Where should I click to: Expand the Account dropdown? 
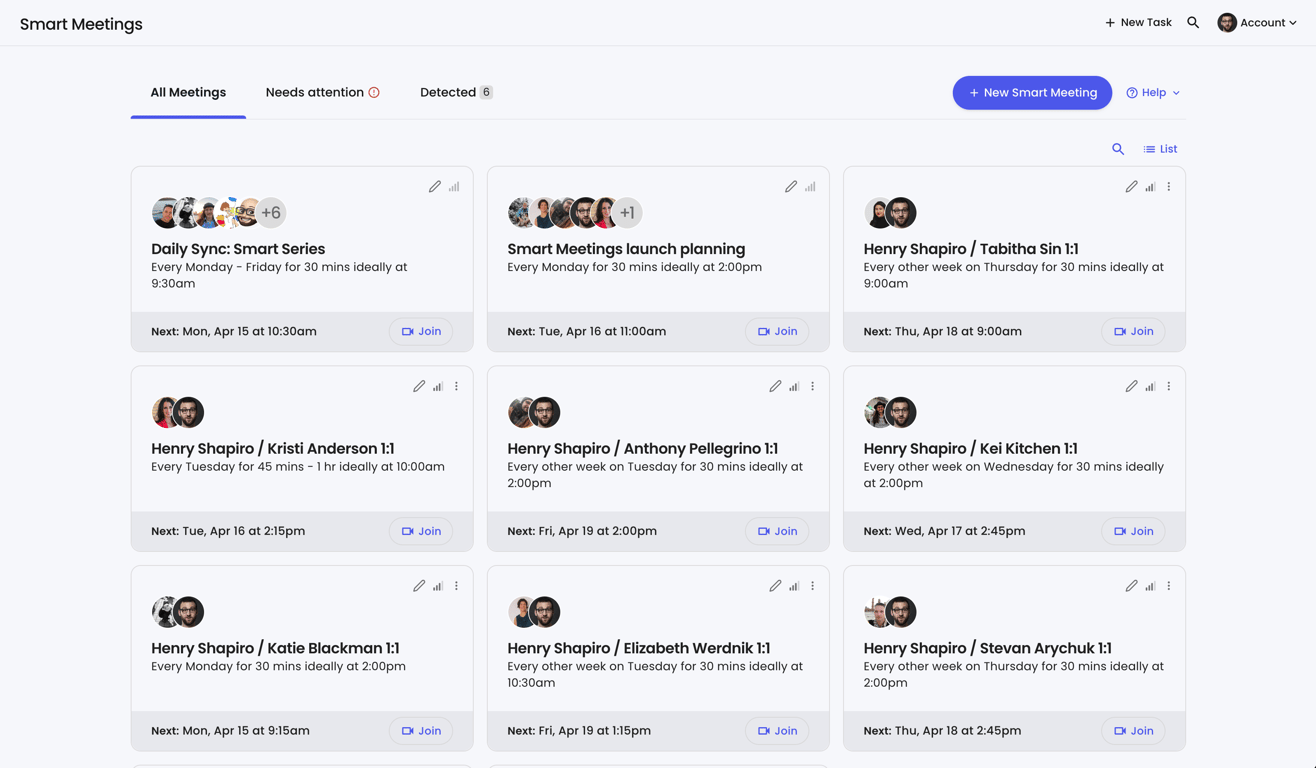[x=1292, y=22]
